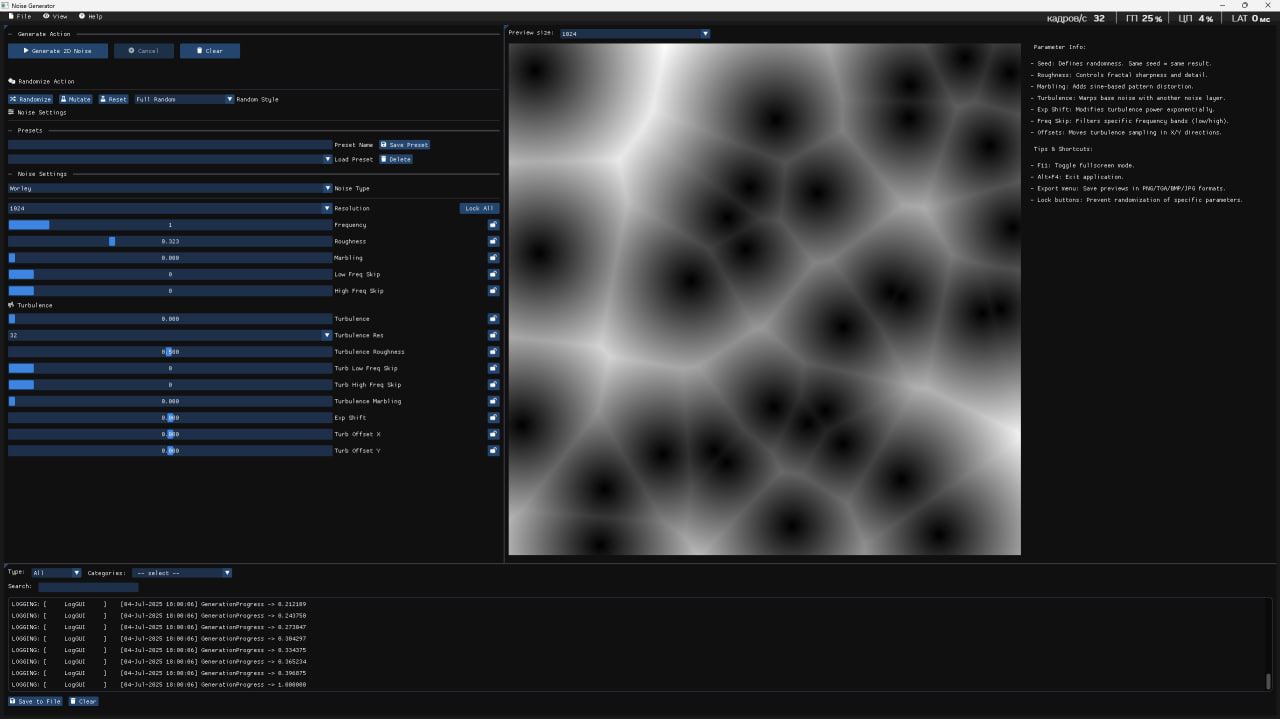Click the Lock All button
The width and height of the screenshot is (1280, 719).
[x=480, y=208]
